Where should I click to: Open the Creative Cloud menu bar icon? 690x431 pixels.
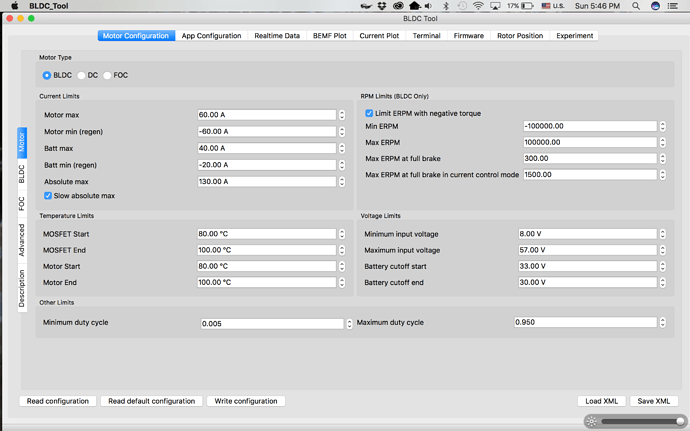[x=398, y=6]
